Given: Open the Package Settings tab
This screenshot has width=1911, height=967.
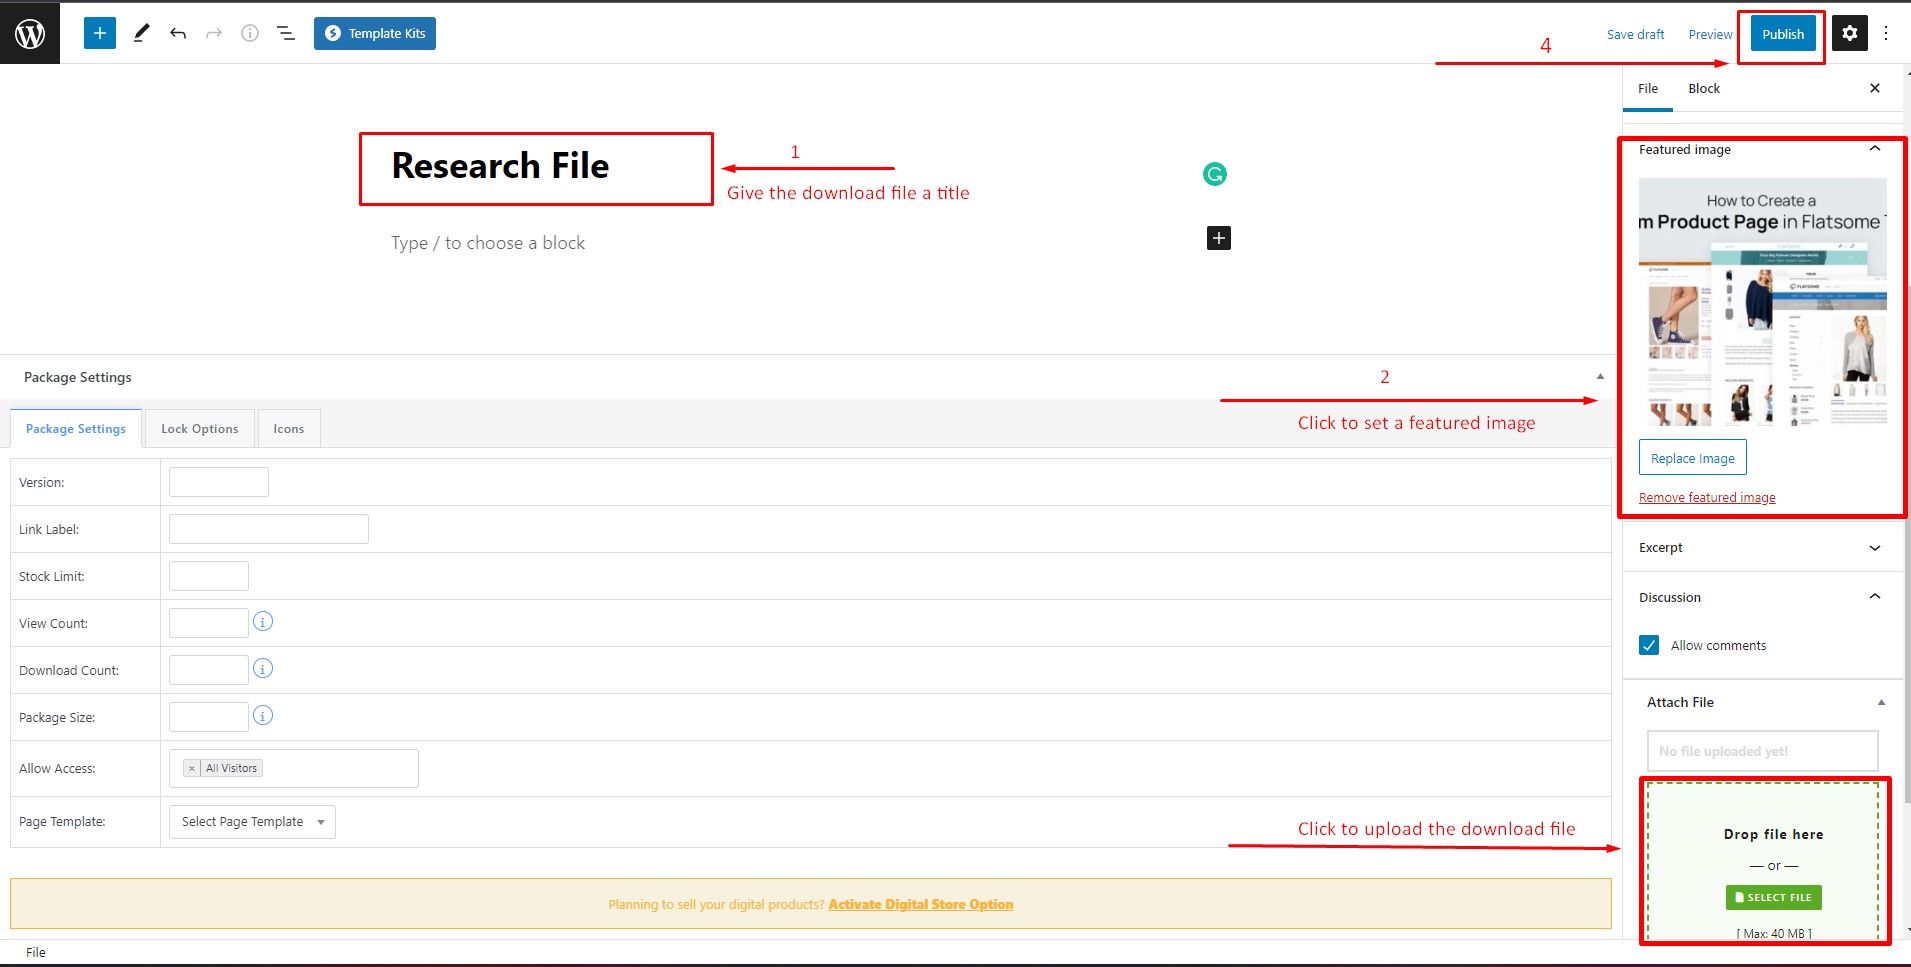Looking at the screenshot, I should pos(76,428).
